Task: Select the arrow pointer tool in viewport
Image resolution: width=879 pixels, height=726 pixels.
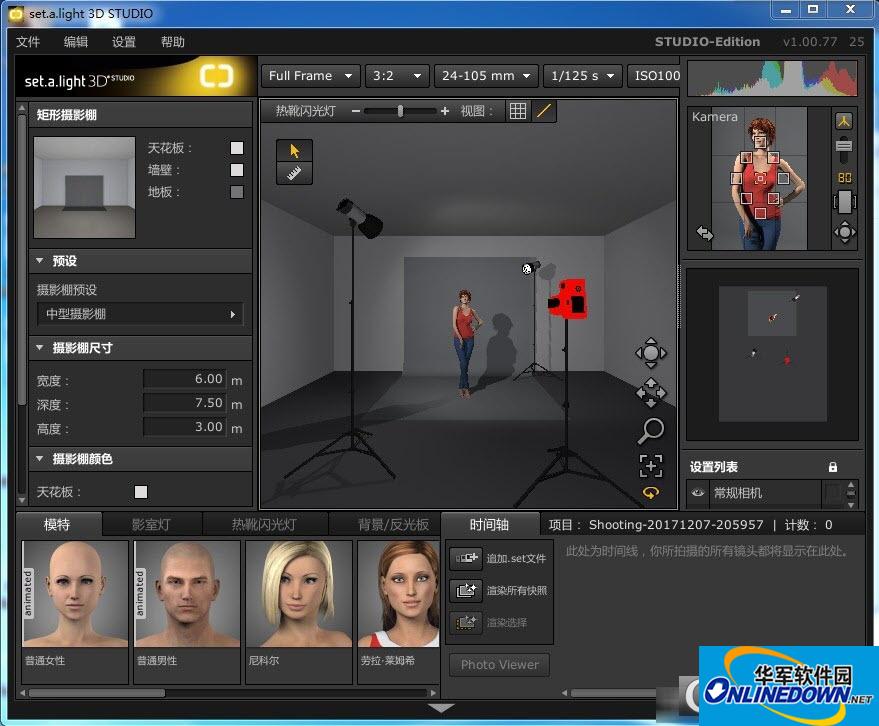Action: (x=294, y=150)
